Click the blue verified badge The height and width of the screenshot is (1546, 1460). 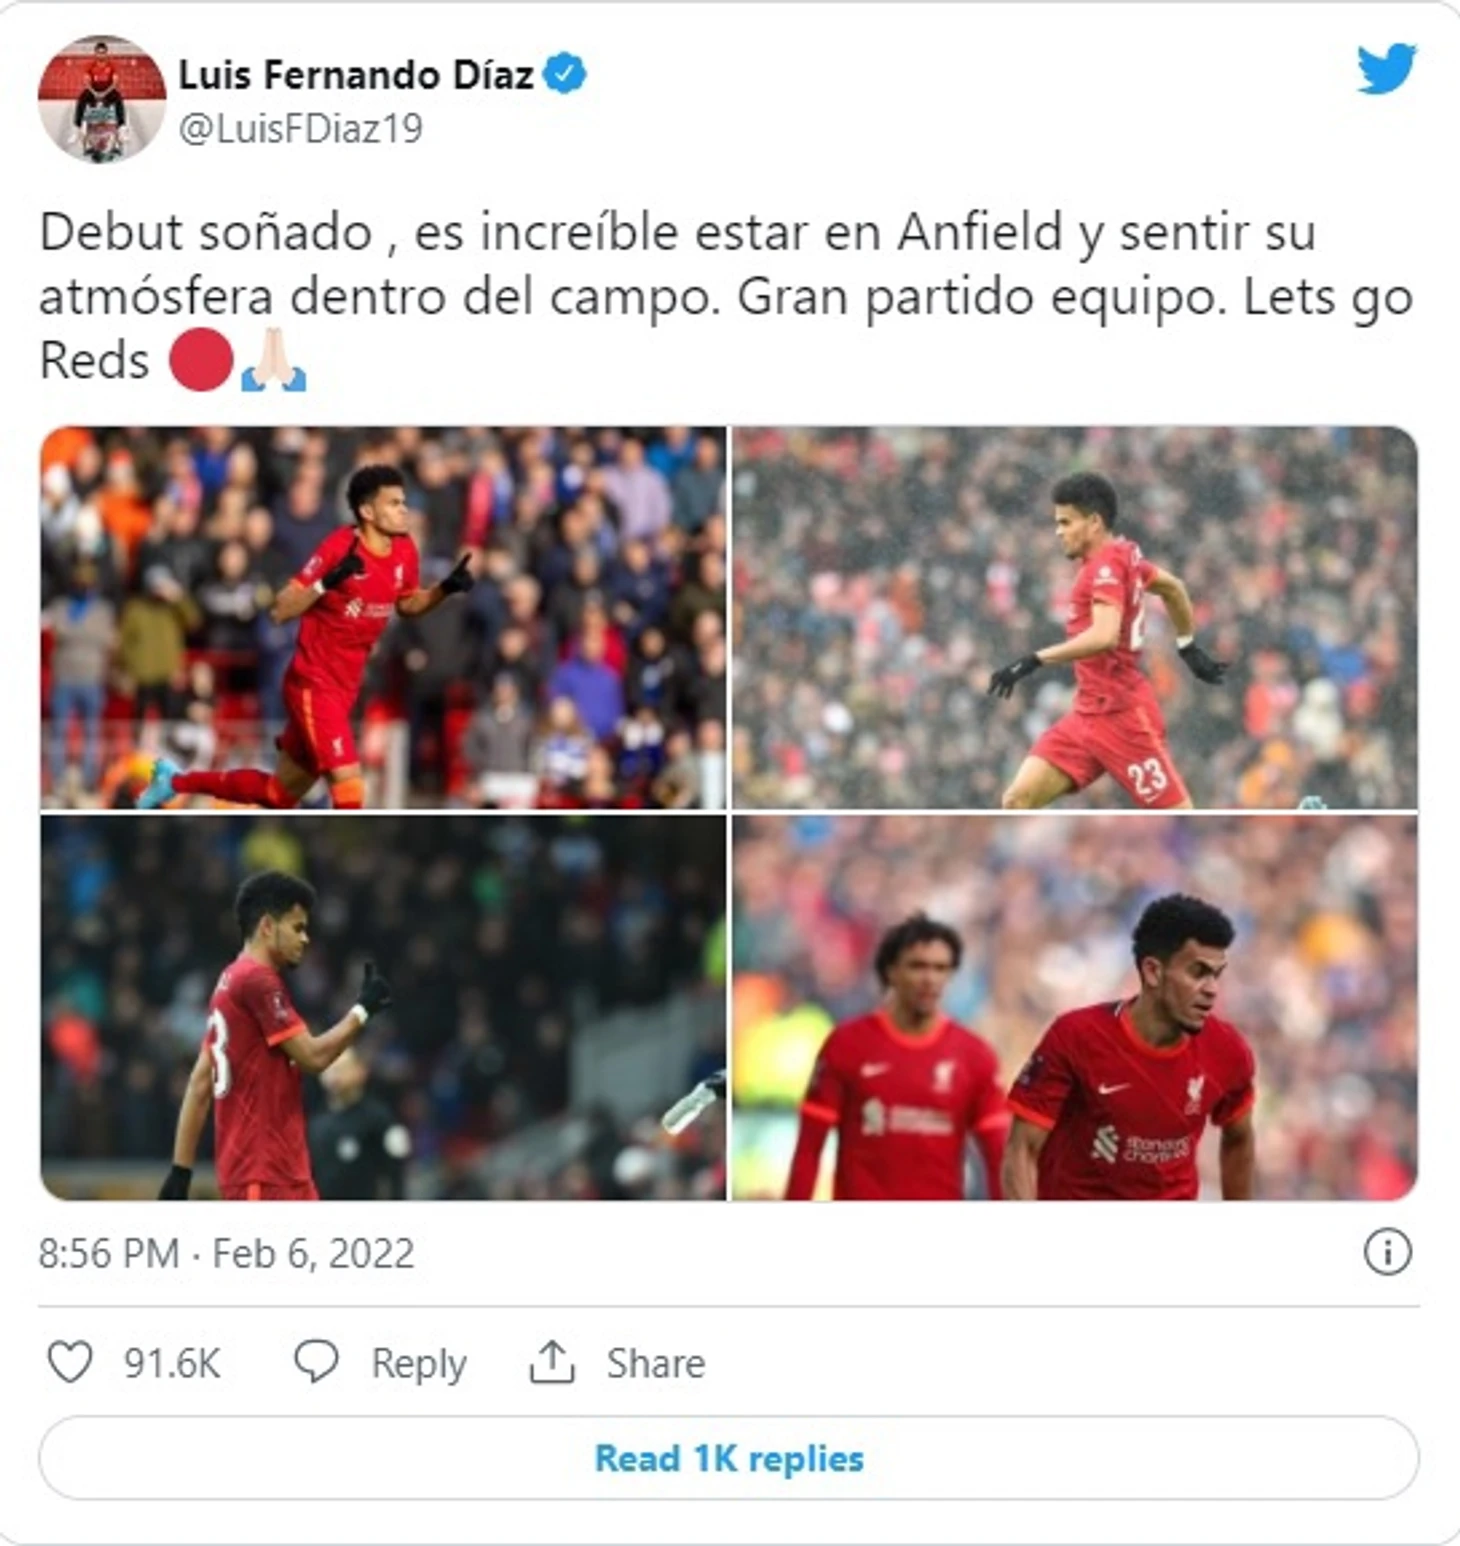[564, 74]
